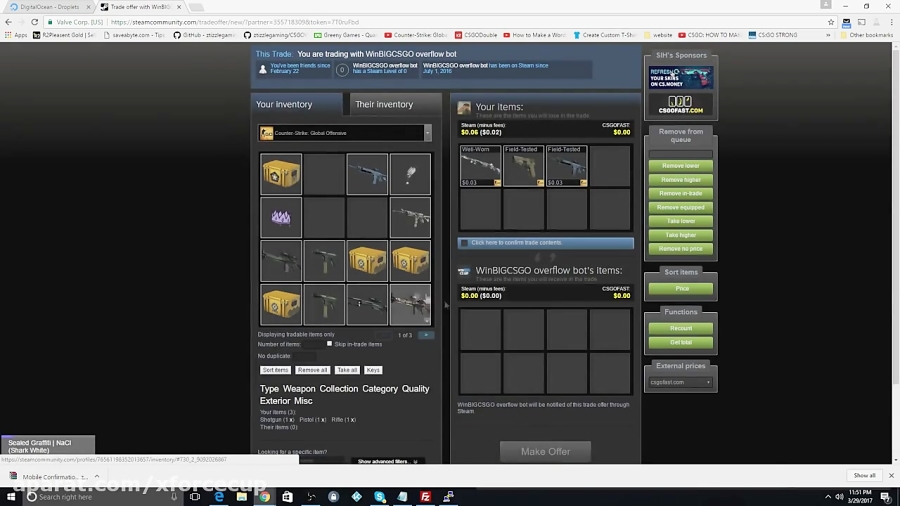Open the CS.MONEY sponsor banner
This screenshot has width=900, height=506.
click(x=681, y=78)
